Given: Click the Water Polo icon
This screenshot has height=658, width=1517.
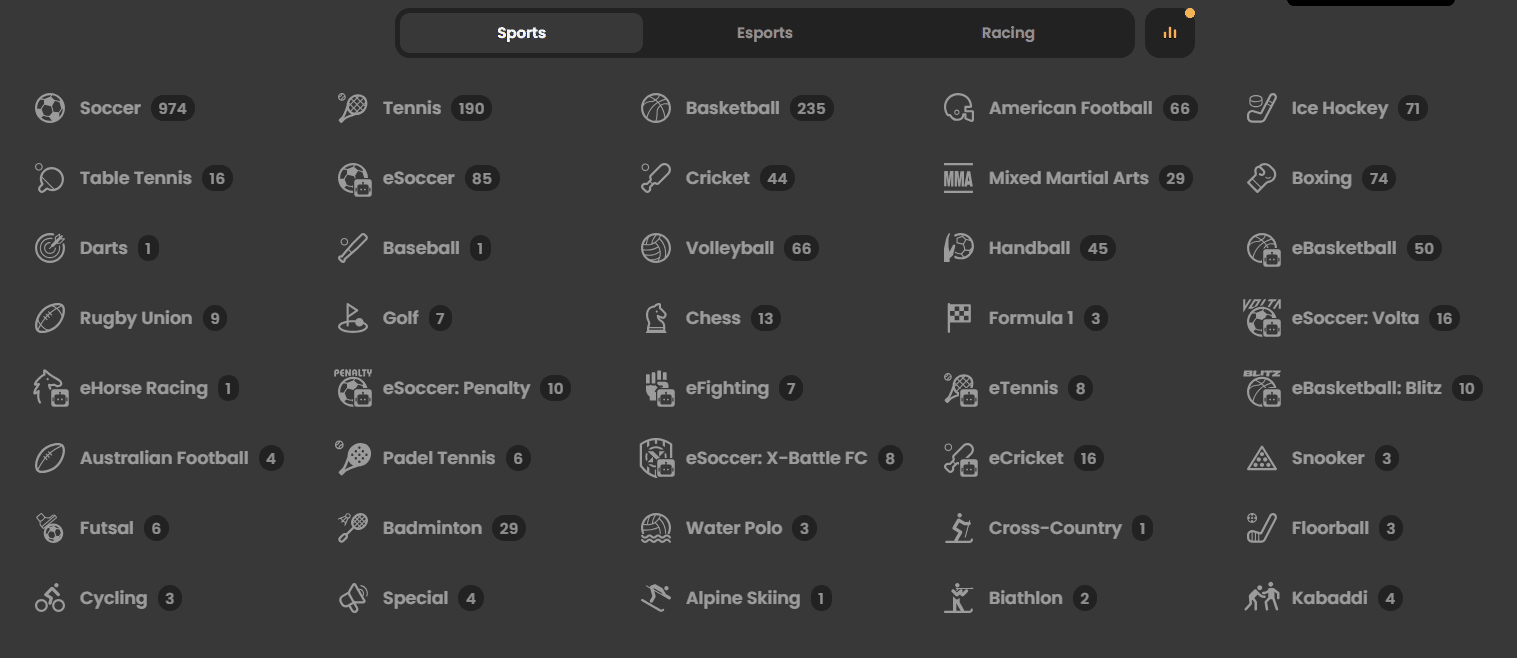Looking at the screenshot, I should point(656,527).
